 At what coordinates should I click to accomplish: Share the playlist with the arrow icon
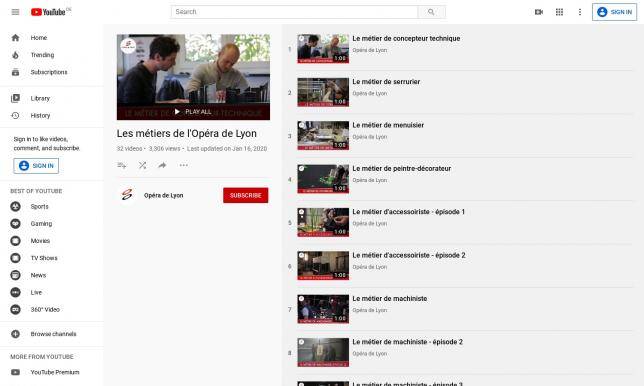162,165
